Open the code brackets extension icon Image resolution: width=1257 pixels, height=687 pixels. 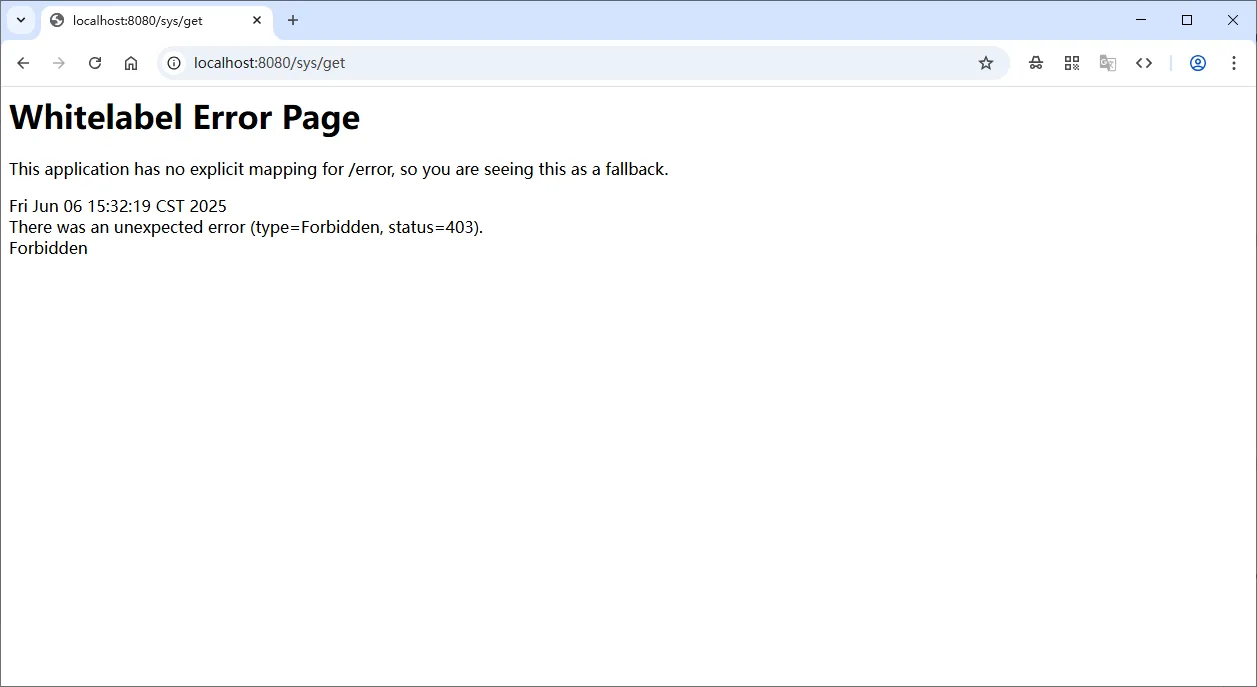pyautogui.click(x=1144, y=63)
